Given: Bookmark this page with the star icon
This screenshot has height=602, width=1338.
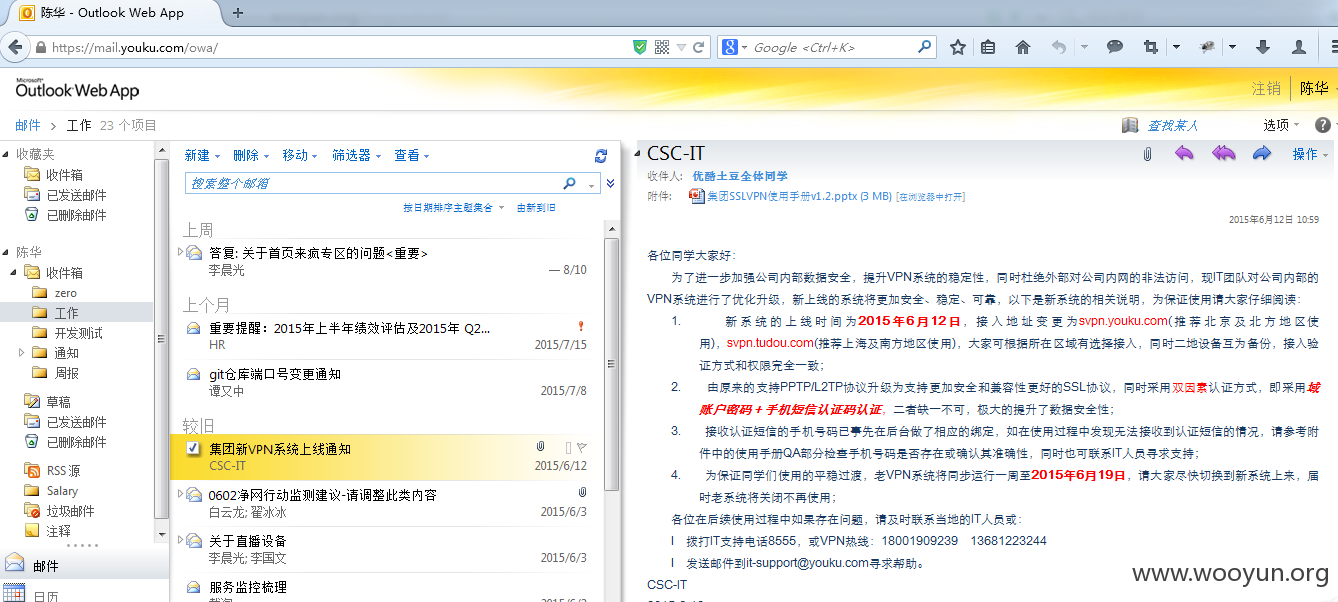Looking at the screenshot, I should pyautogui.click(x=958, y=47).
